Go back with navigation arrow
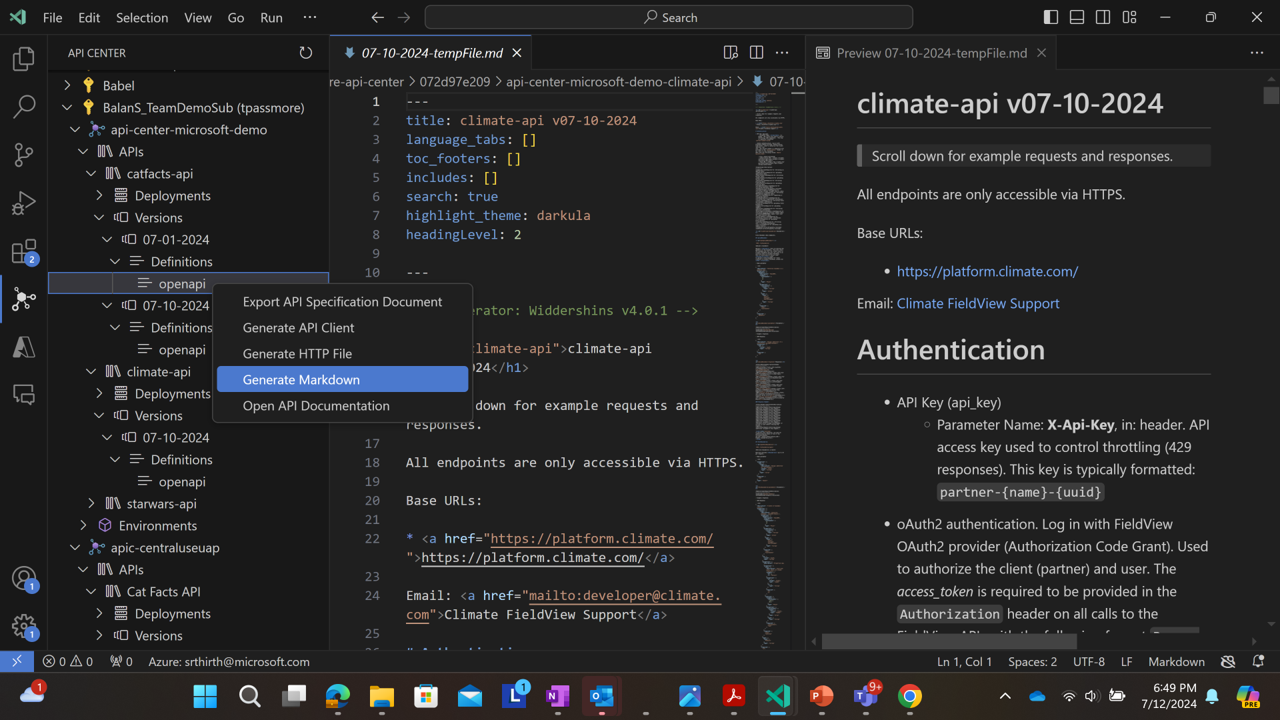The width and height of the screenshot is (1280, 720). (377, 18)
